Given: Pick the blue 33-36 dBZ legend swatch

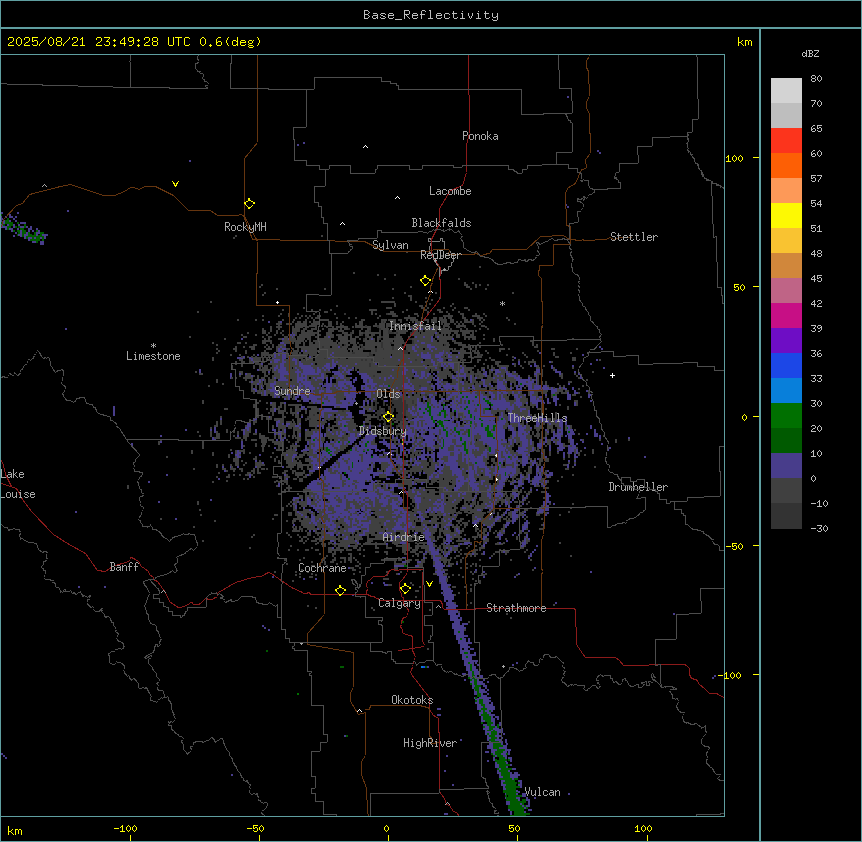Looking at the screenshot, I should pyautogui.click(x=786, y=365).
